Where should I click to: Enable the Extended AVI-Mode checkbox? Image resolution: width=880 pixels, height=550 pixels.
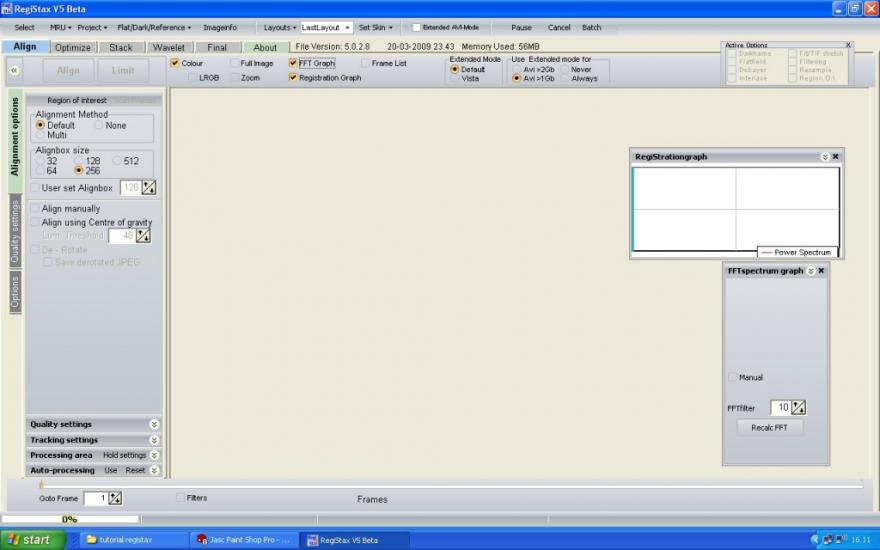tap(416, 28)
